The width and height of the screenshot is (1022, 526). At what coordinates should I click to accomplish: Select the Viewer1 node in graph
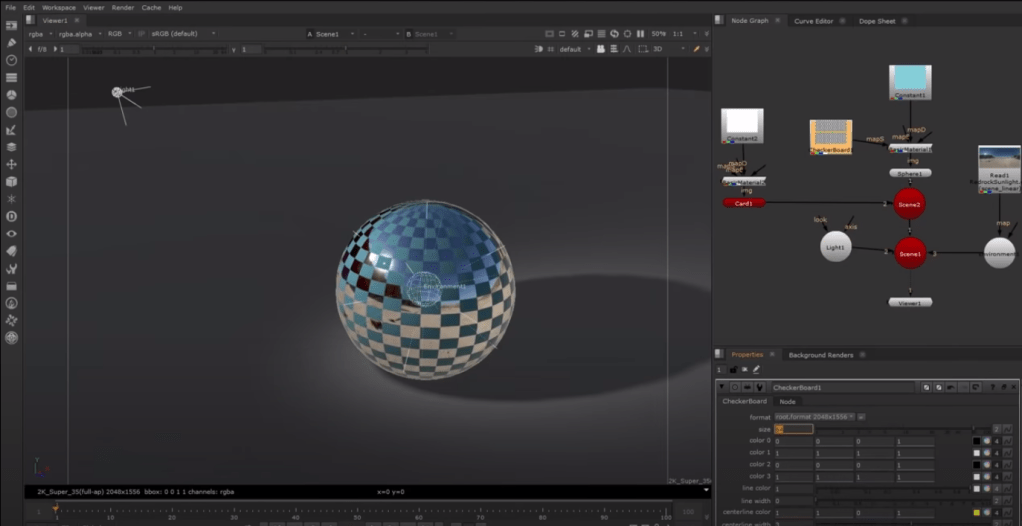click(910, 302)
